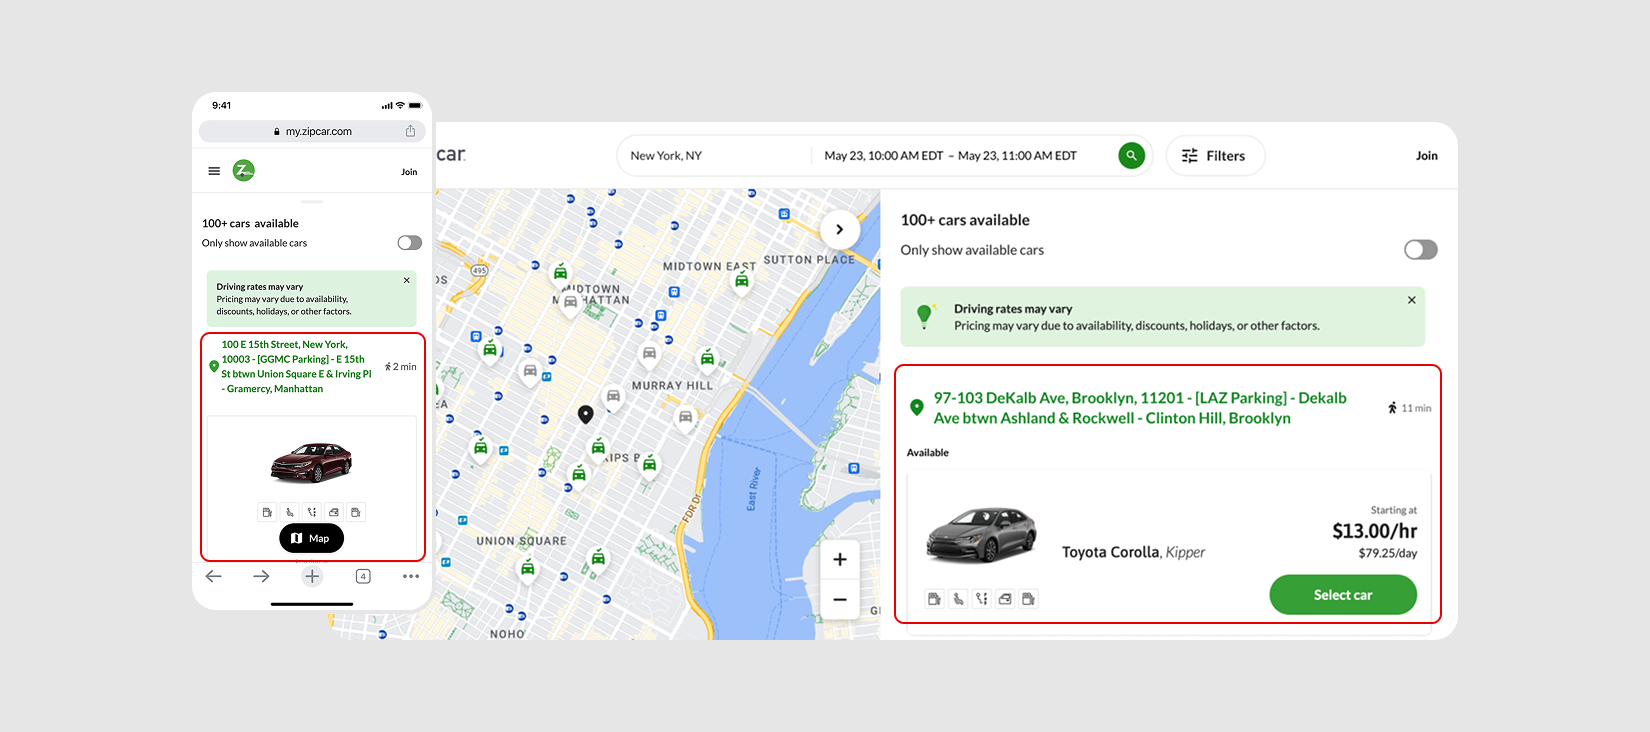Click the Toyota Corolla car image
This screenshot has height=732, width=1650.
coord(981,535)
